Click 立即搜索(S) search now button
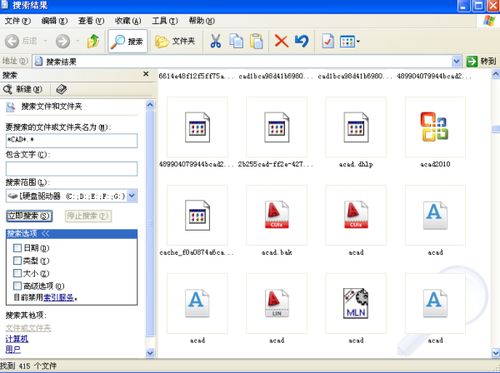 (x=29, y=216)
